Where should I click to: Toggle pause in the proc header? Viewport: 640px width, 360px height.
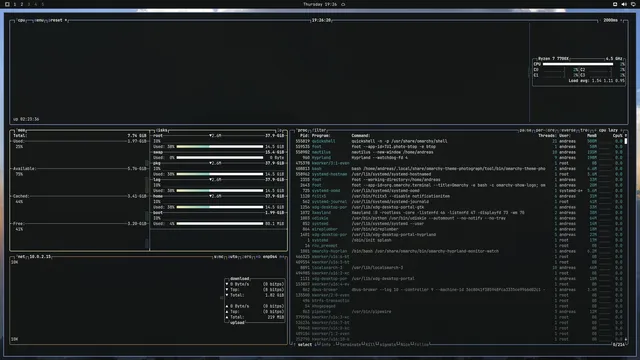pyautogui.click(x=525, y=130)
